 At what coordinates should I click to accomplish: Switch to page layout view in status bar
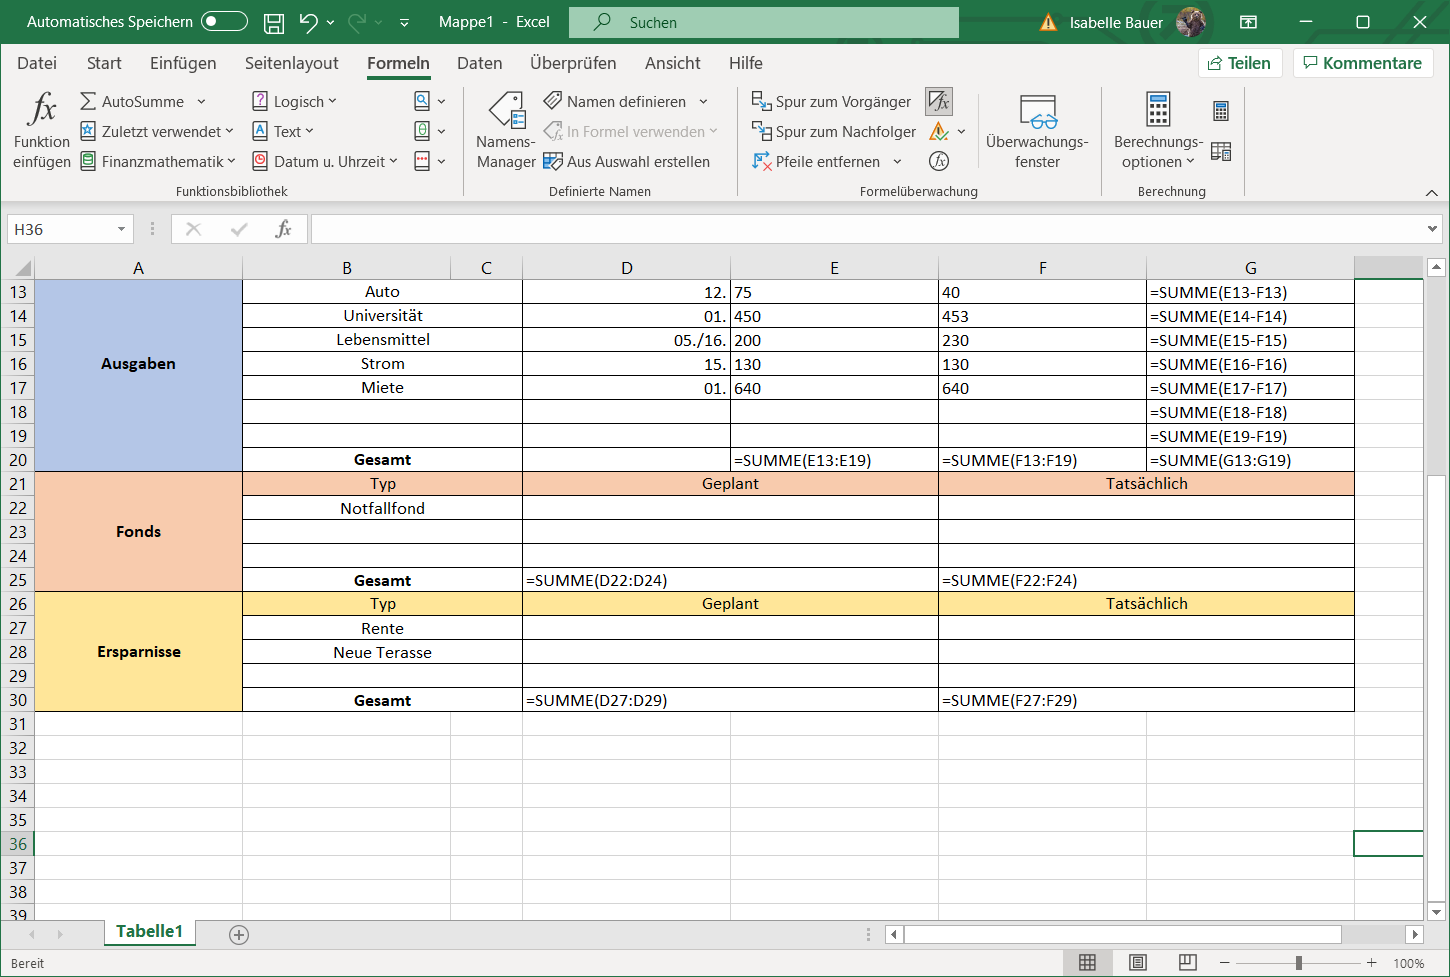[x=1138, y=962]
